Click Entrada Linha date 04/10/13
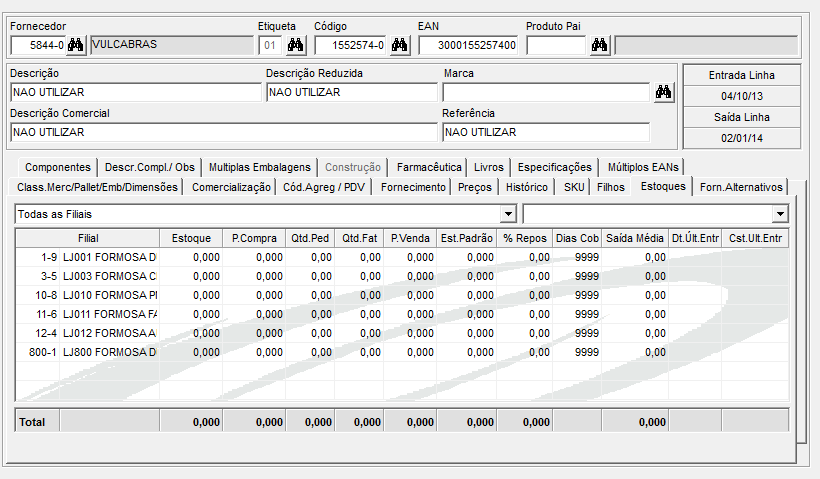This screenshot has width=820, height=479. click(742, 96)
